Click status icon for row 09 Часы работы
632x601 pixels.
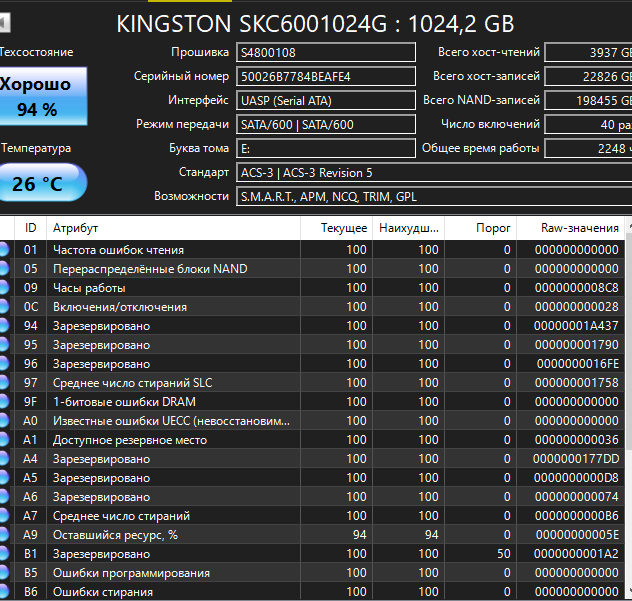tap(4, 287)
